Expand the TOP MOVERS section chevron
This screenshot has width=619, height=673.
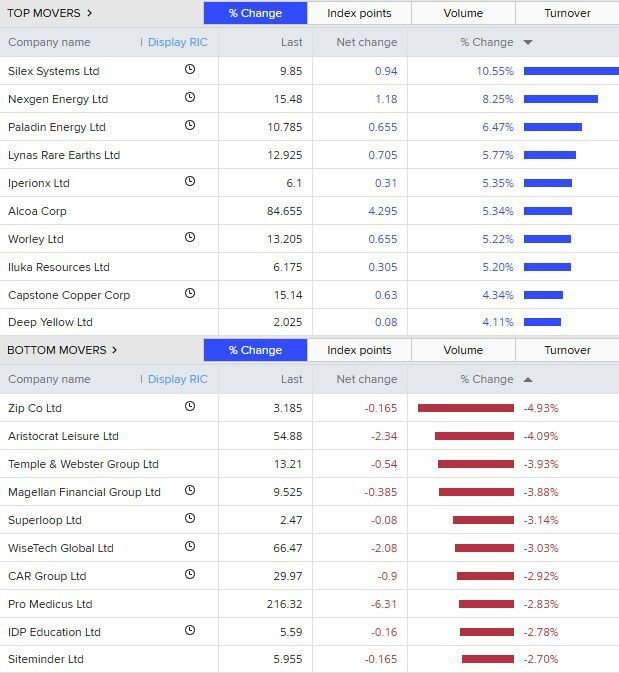90,13
